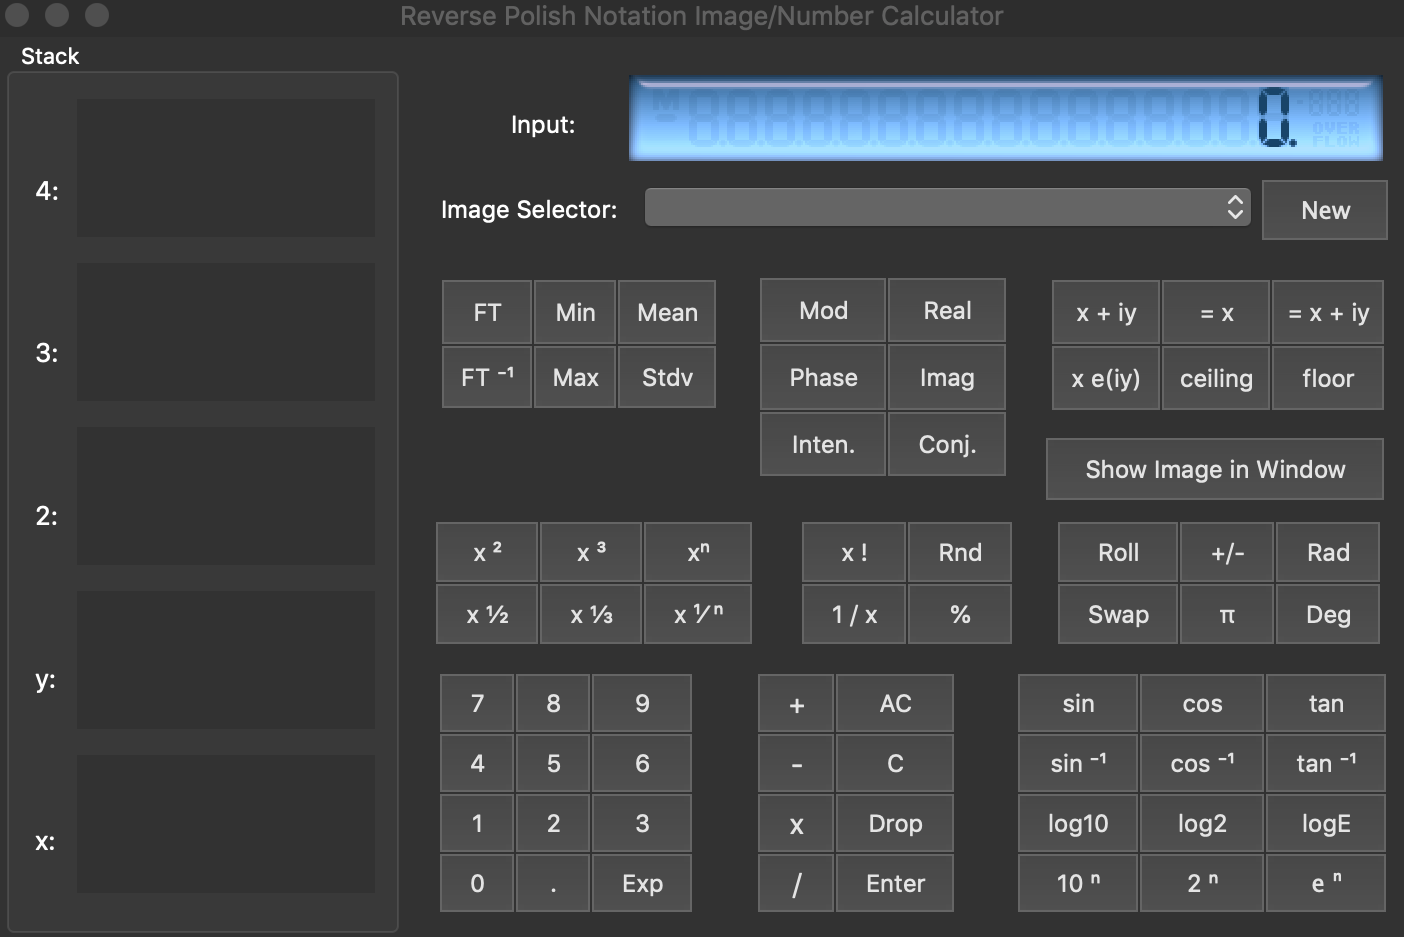The height and width of the screenshot is (937, 1404).
Task: Click the / division key
Action: tap(796, 884)
